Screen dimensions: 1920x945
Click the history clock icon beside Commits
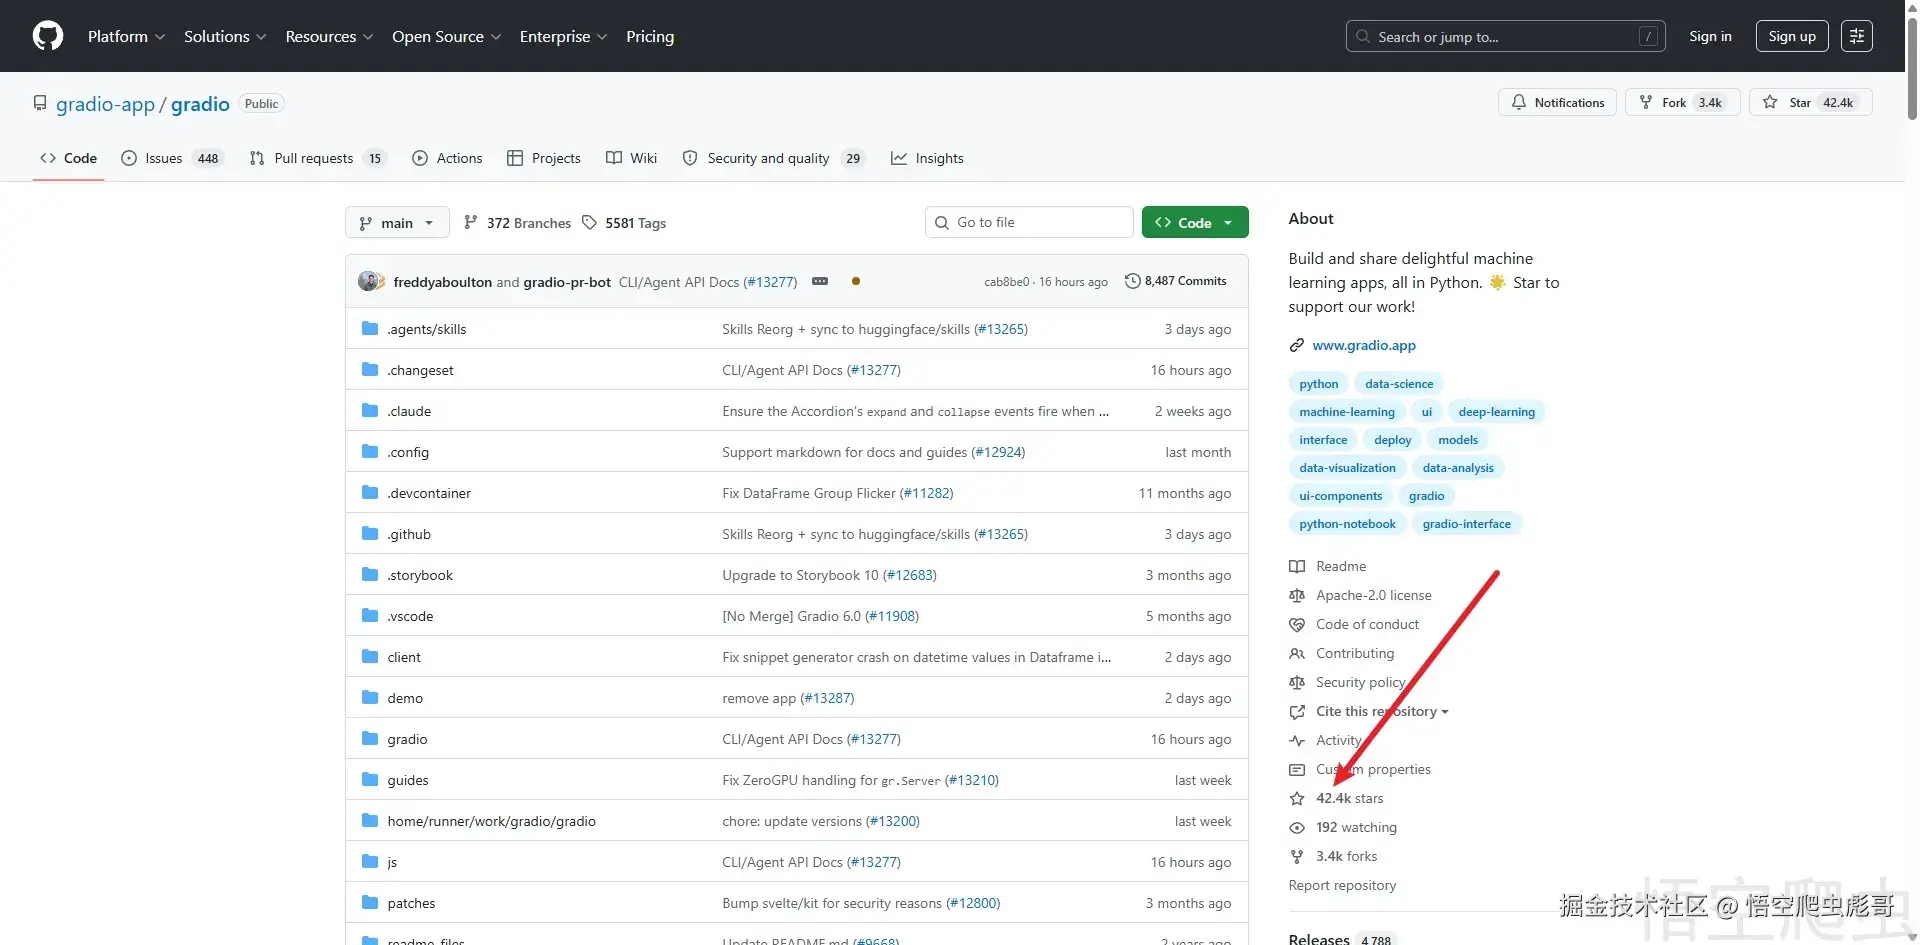tap(1132, 281)
